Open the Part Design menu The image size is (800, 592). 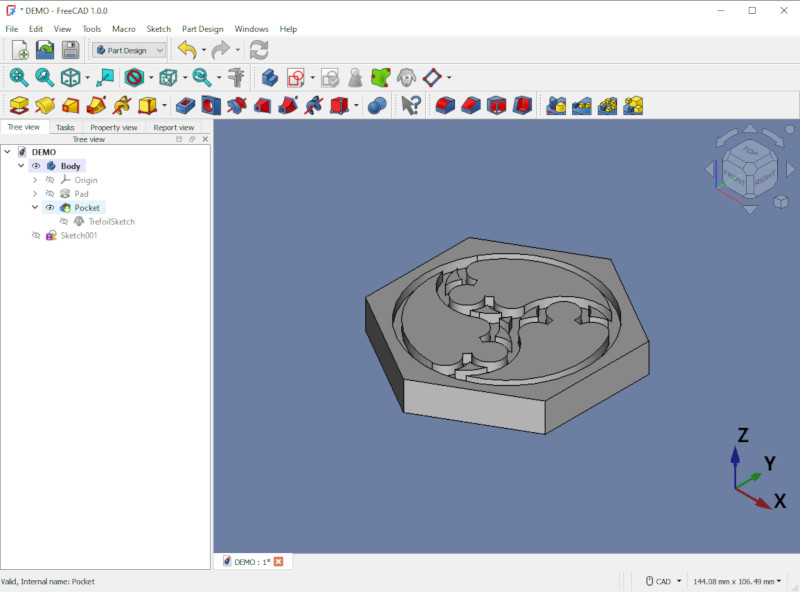point(203,29)
